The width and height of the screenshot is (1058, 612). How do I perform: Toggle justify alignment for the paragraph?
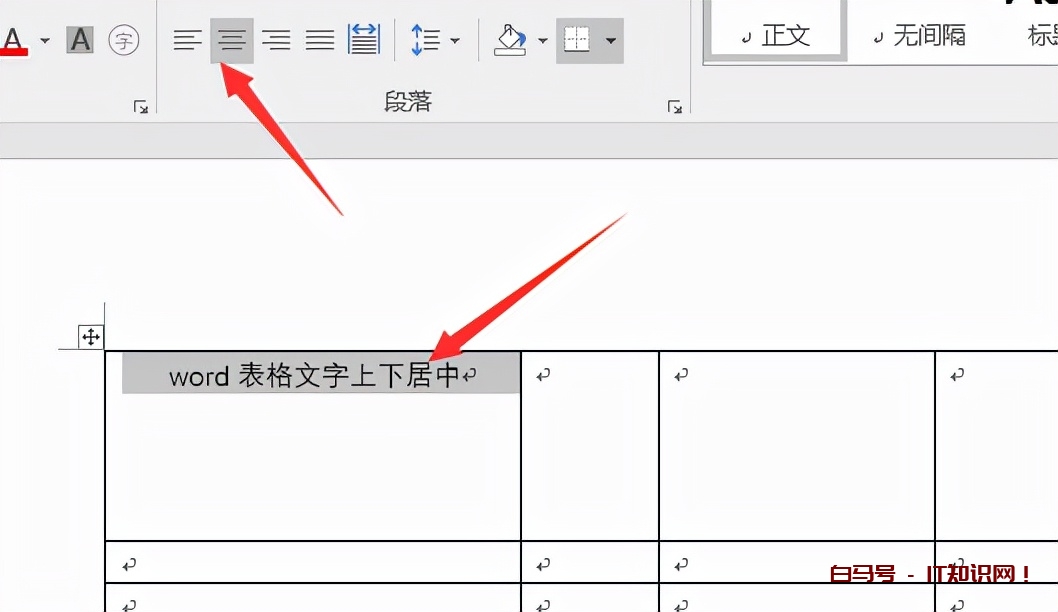pyautogui.click(x=320, y=41)
